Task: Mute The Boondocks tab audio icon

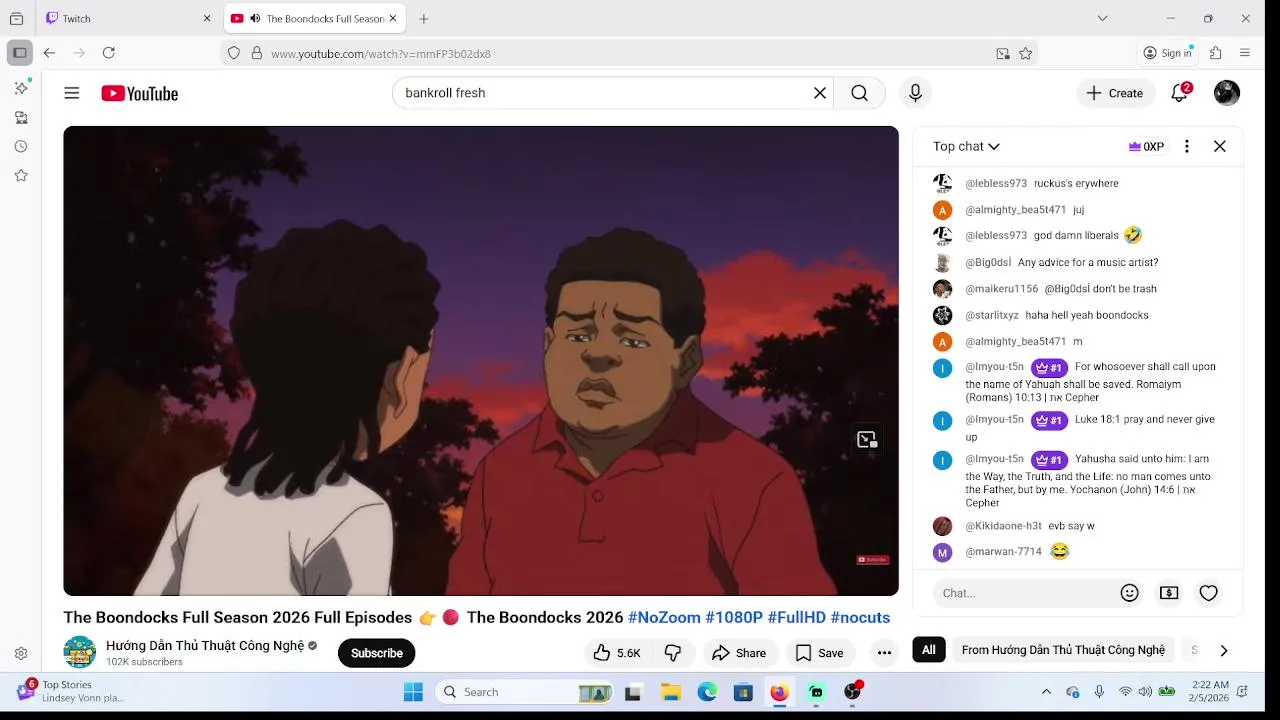Action: (x=255, y=18)
